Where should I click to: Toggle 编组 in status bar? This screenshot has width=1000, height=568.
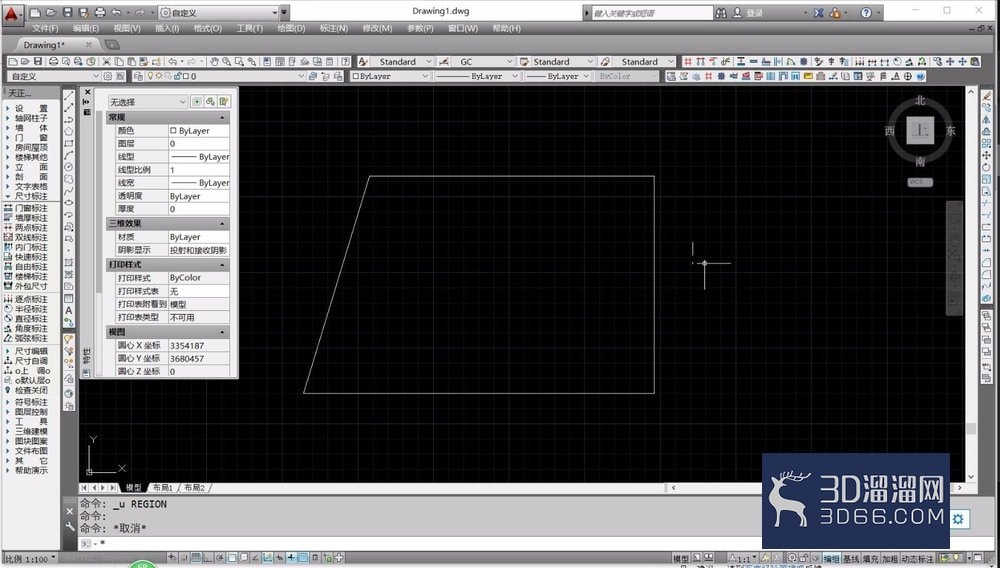click(831, 558)
